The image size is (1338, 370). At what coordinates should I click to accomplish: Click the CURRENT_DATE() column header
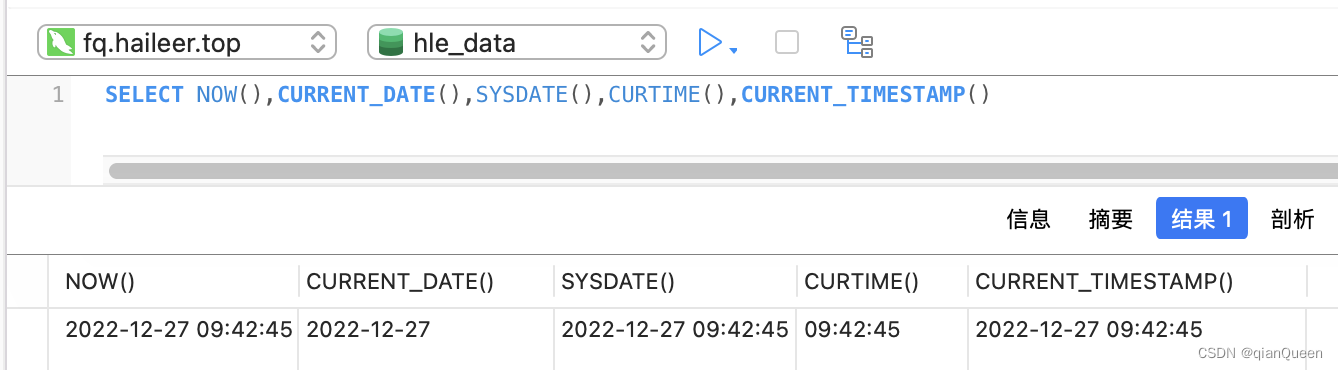pyautogui.click(x=427, y=282)
